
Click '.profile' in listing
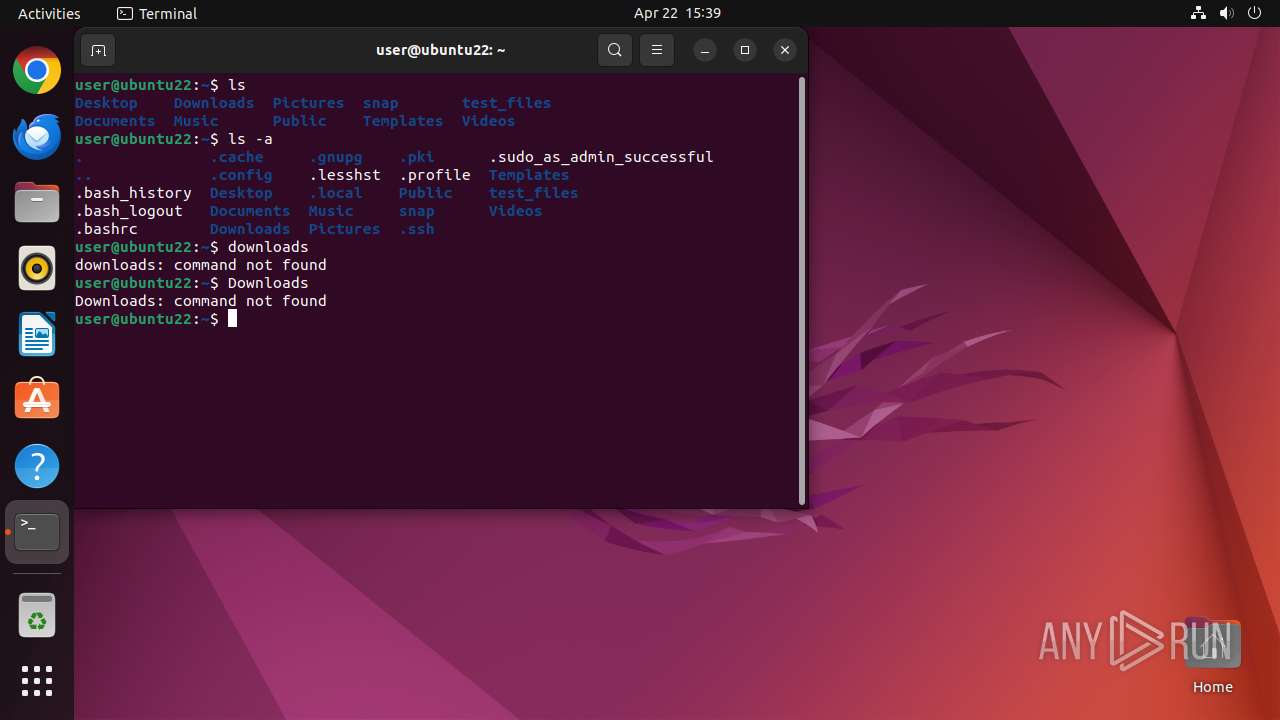point(435,175)
